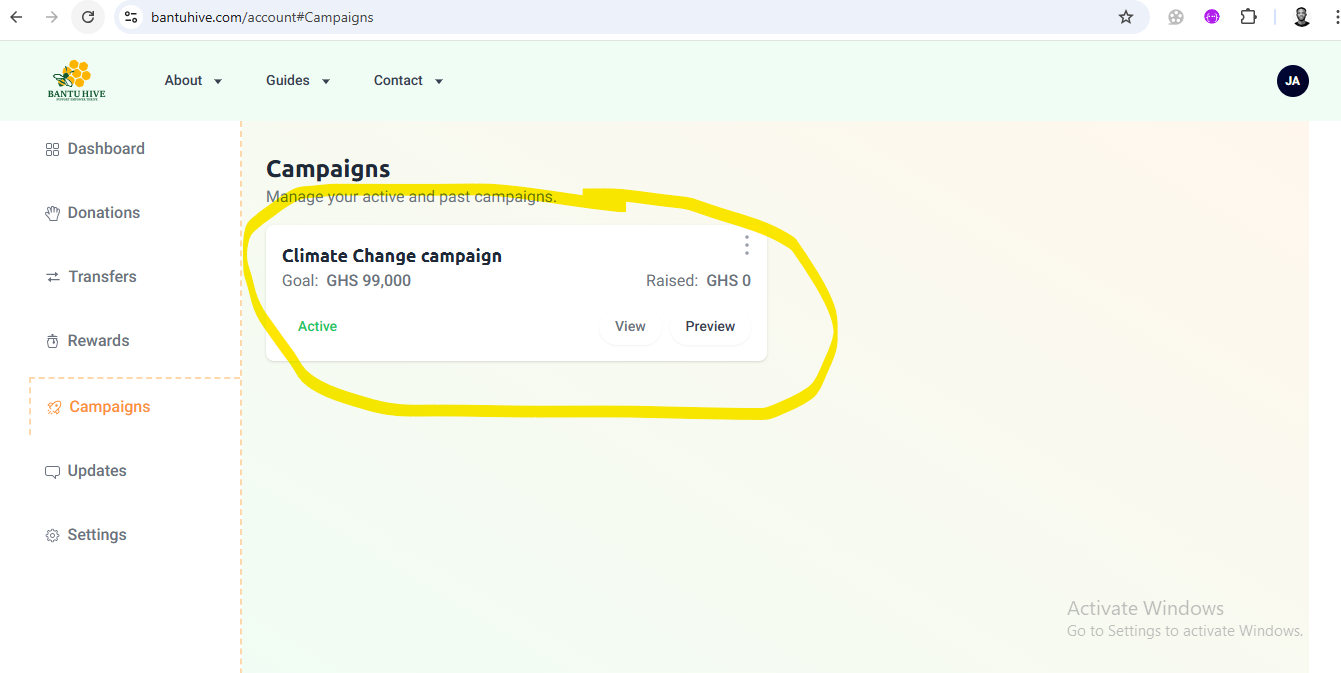Click the browser back arrow
1341x673 pixels.
pyautogui.click(x=16, y=17)
